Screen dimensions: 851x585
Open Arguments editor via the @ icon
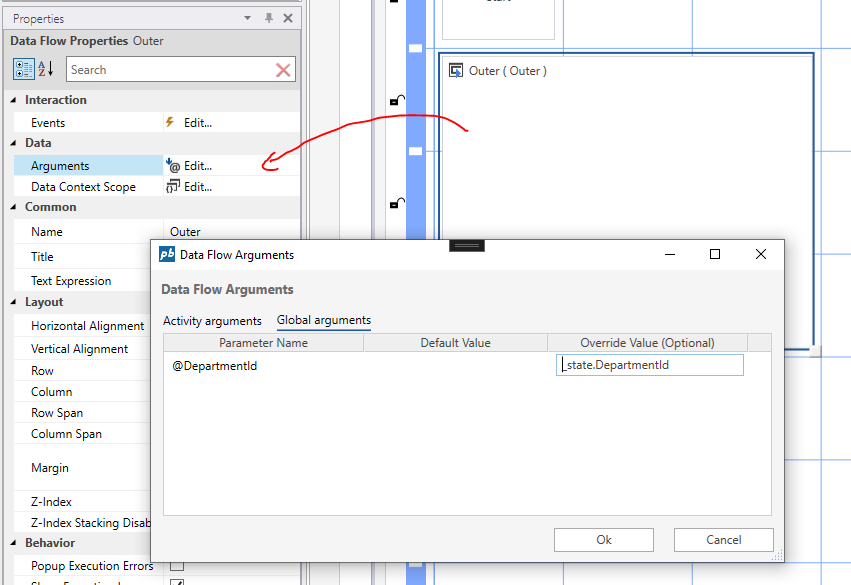coord(173,166)
